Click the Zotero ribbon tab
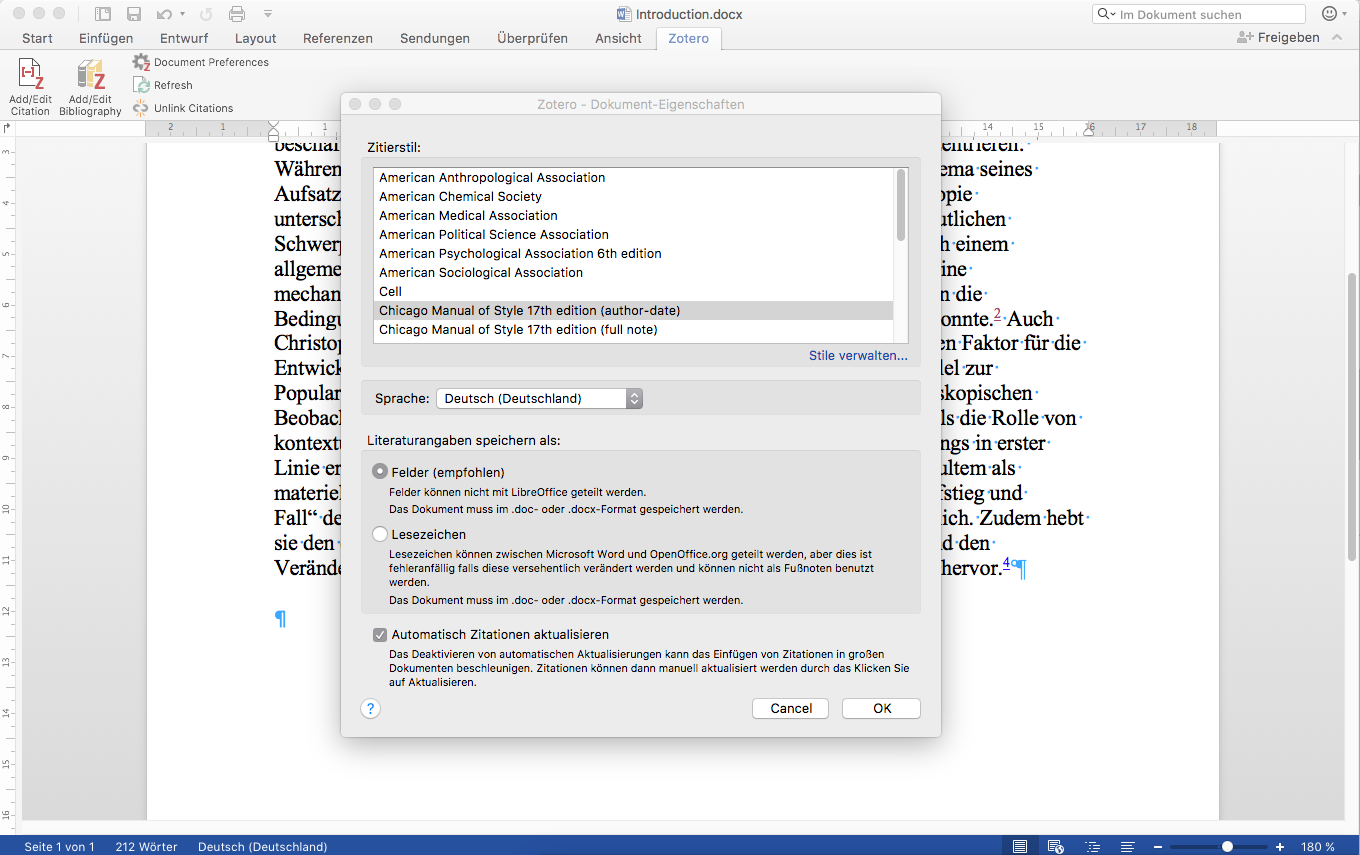The image size is (1360, 855). coord(688,38)
